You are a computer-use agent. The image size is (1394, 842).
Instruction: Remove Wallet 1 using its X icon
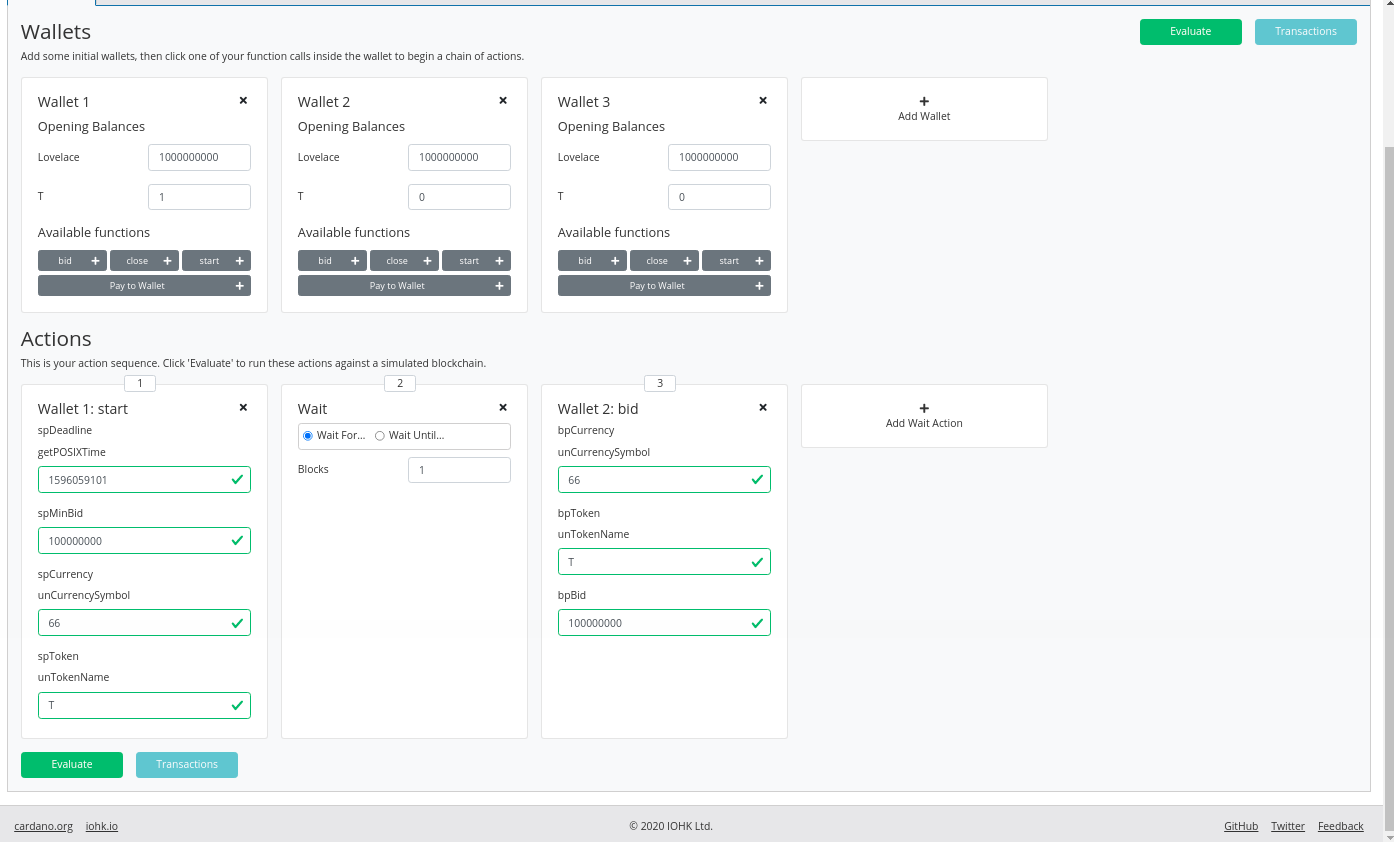[243, 101]
